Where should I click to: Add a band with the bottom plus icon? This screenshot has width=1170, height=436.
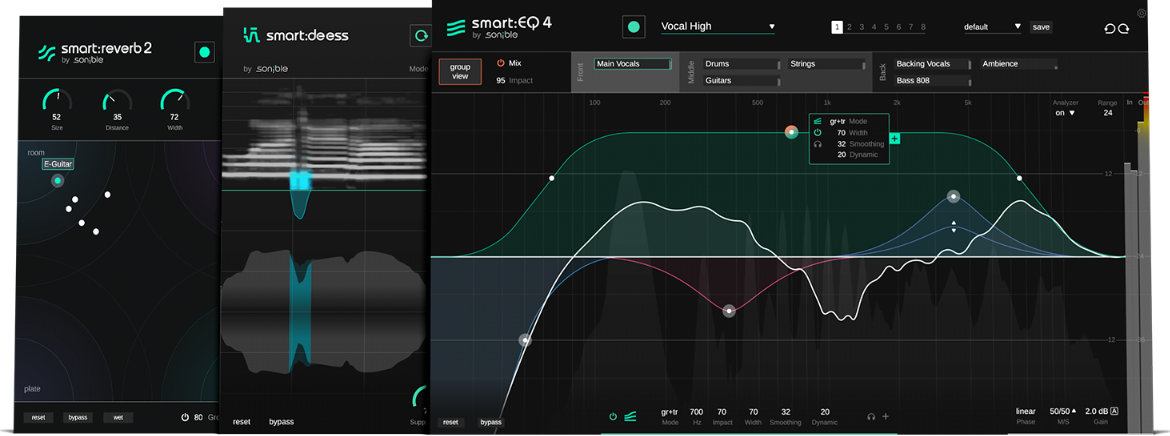click(x=885, y=416)
